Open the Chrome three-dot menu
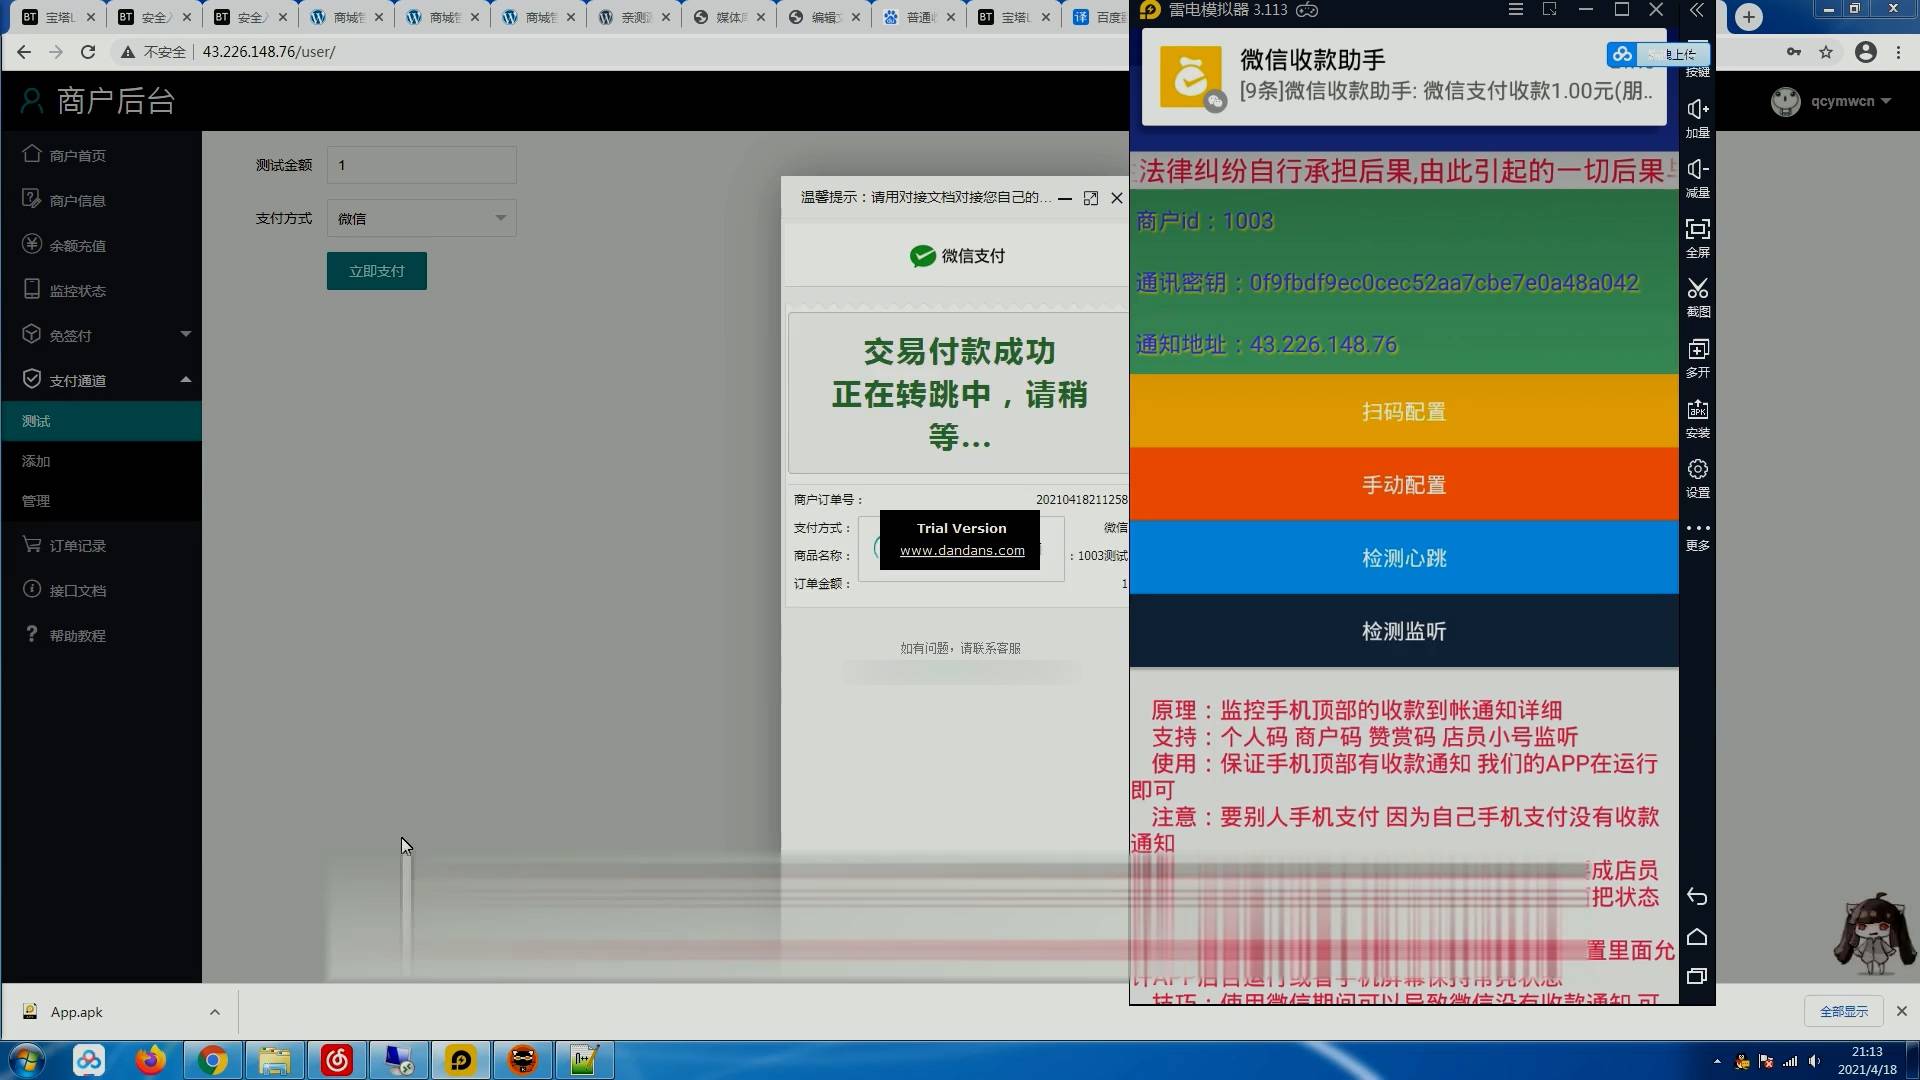Image resolution: width=1920 pixels, height=1080 pixels. pos(1898,52)
